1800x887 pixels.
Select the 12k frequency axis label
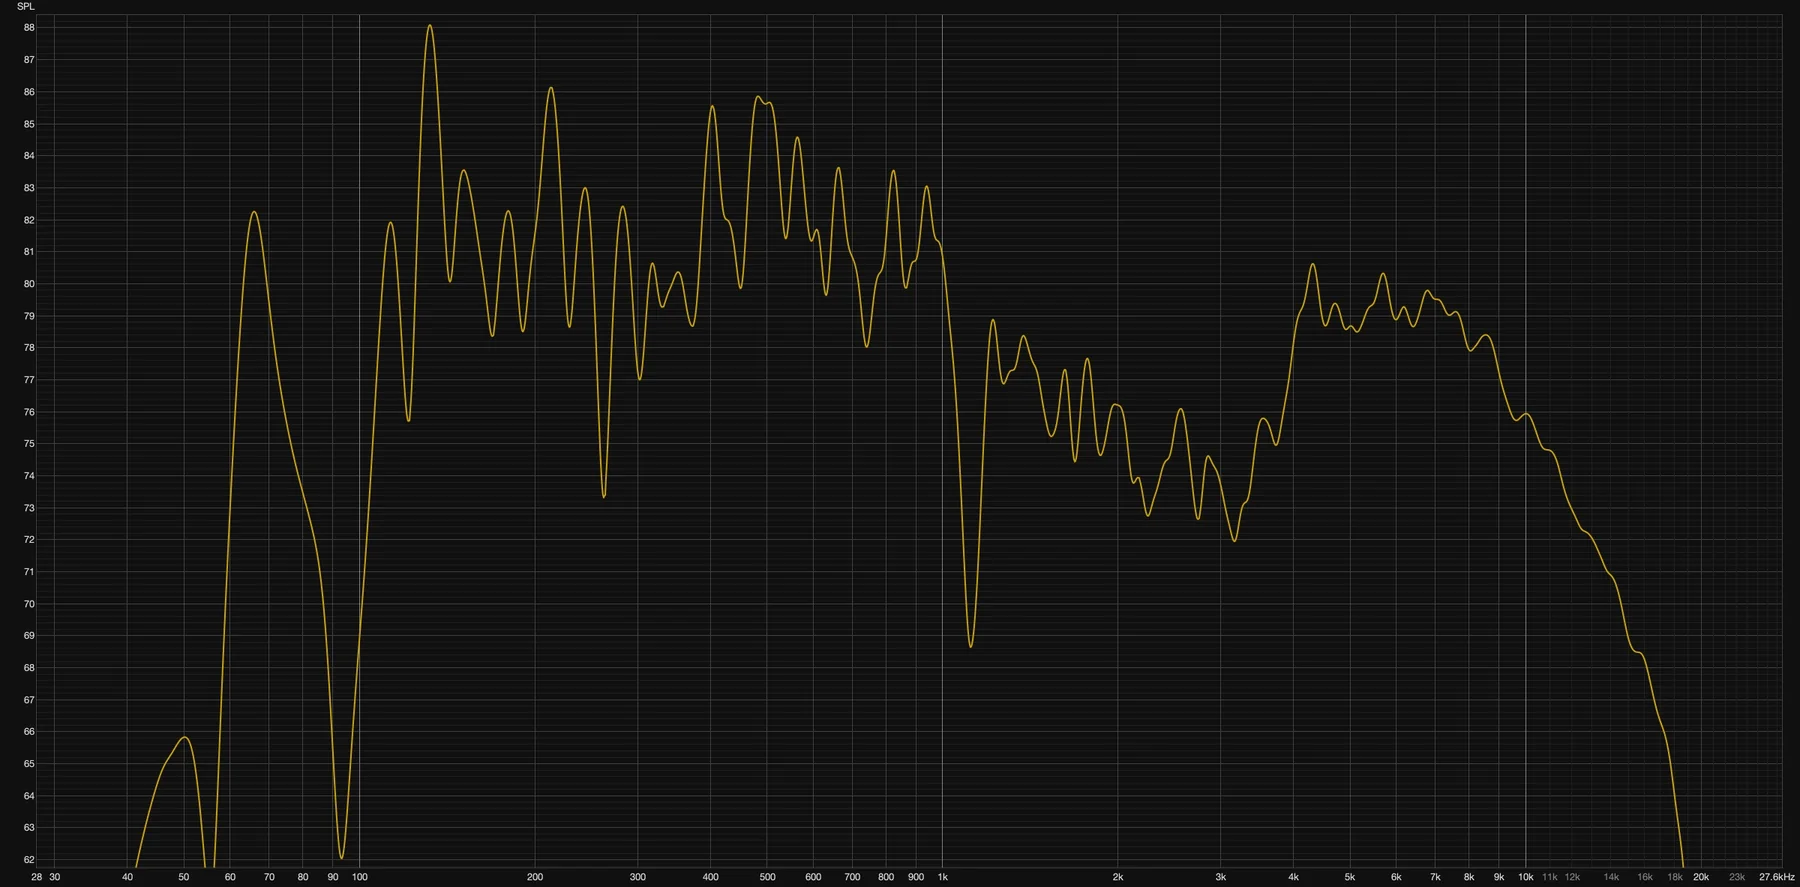pos(1572,877)
